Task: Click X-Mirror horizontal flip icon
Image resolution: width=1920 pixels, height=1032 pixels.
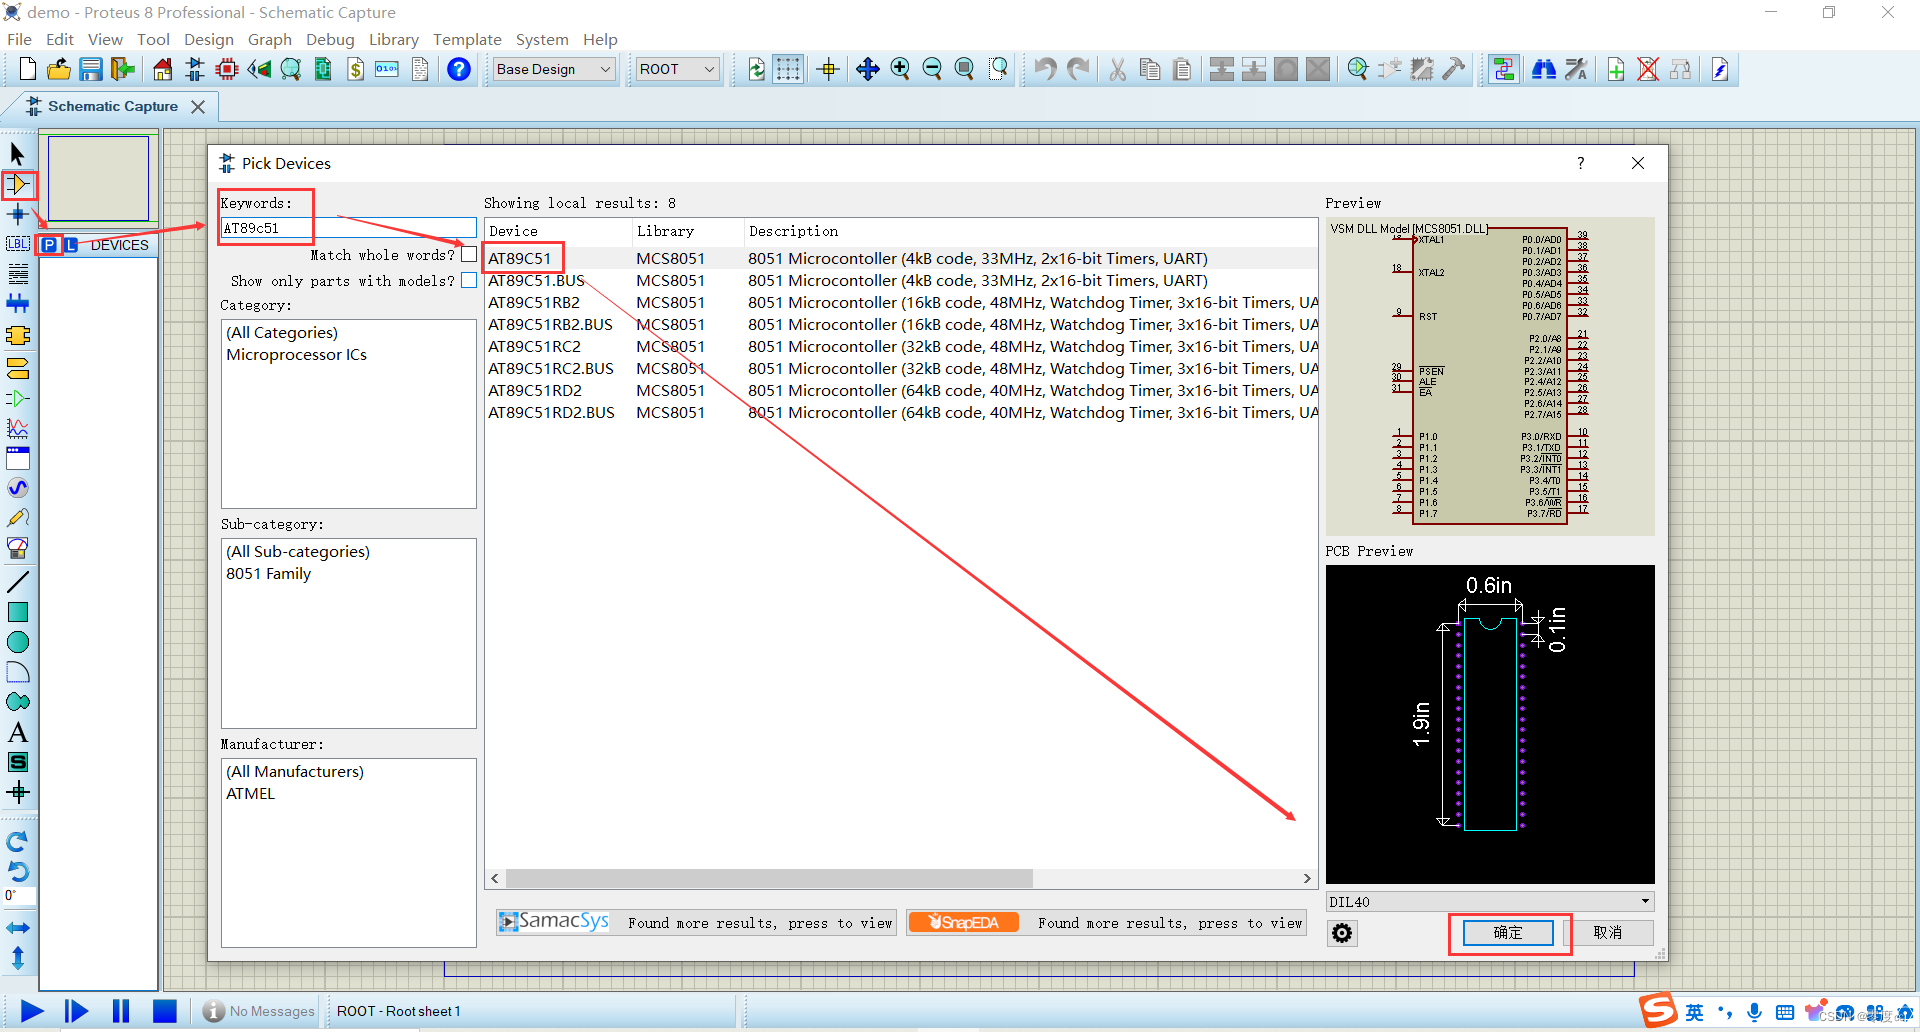Action: (18, 928)
